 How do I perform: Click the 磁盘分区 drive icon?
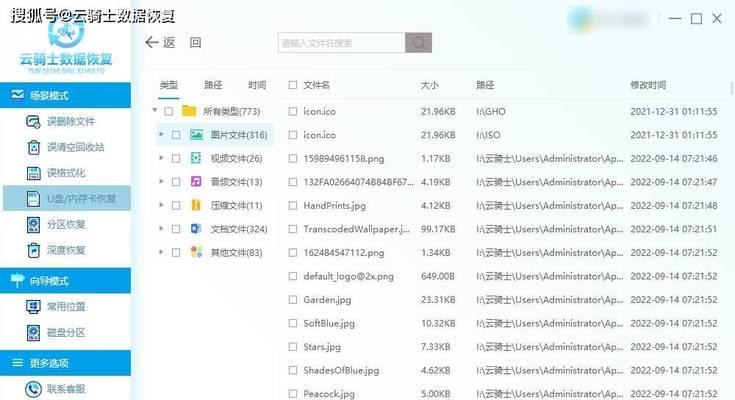tap(33, 332)
